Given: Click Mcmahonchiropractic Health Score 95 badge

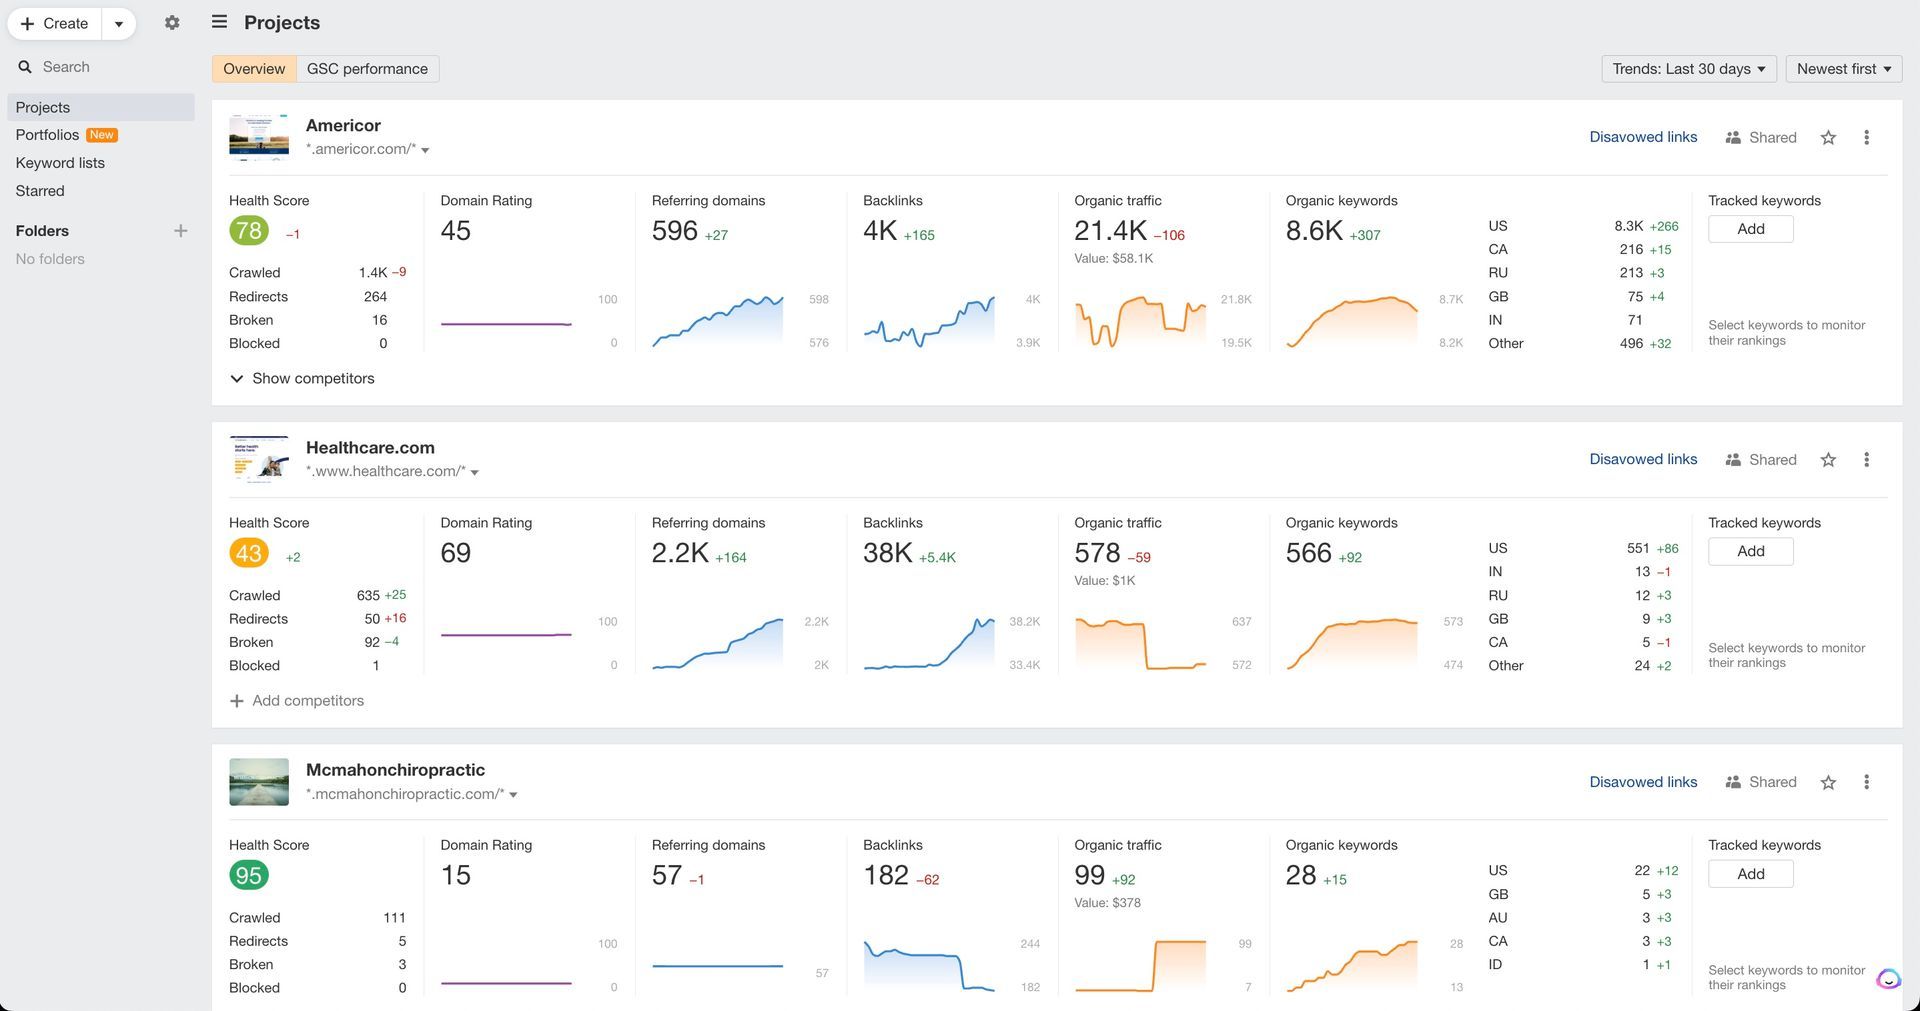Looking at the screenshot, I should 248,876.
